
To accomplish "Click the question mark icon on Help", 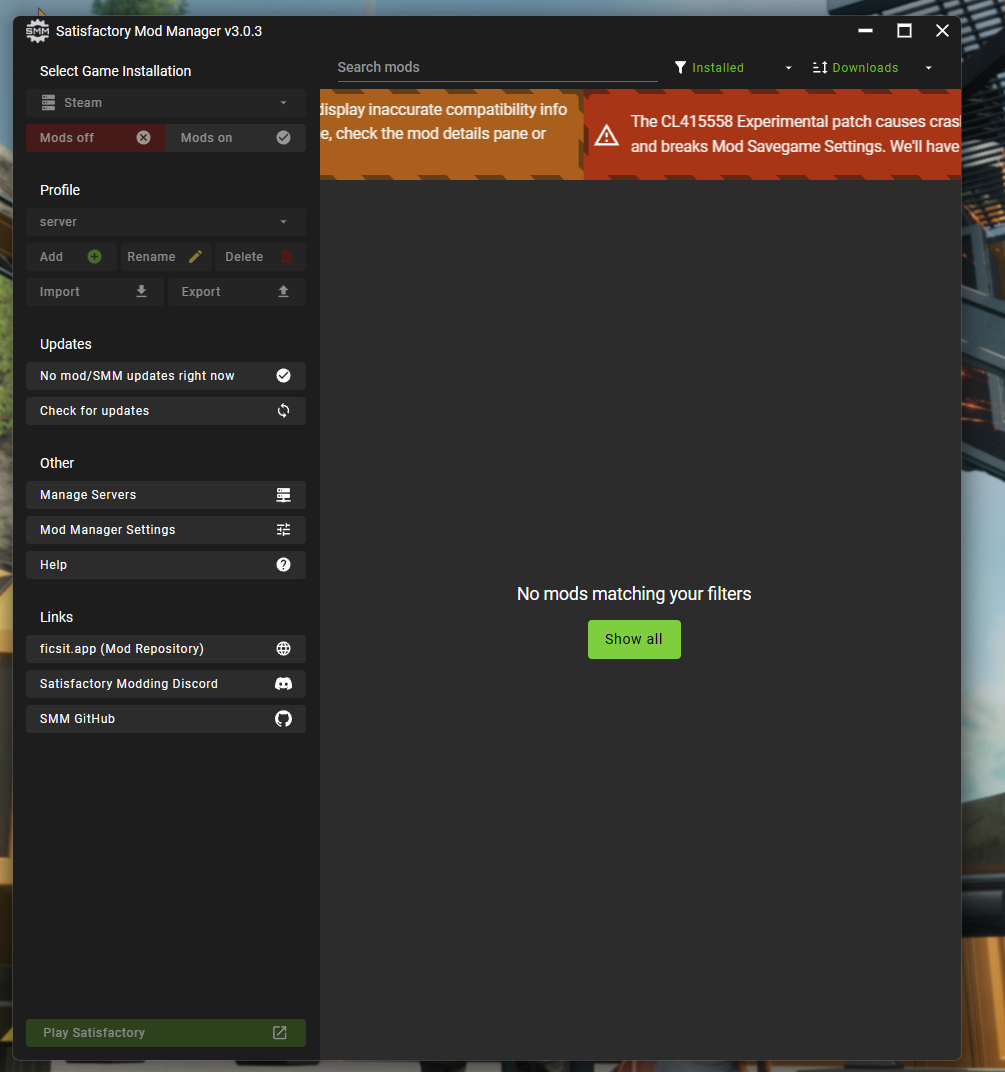I will (283, 564).
